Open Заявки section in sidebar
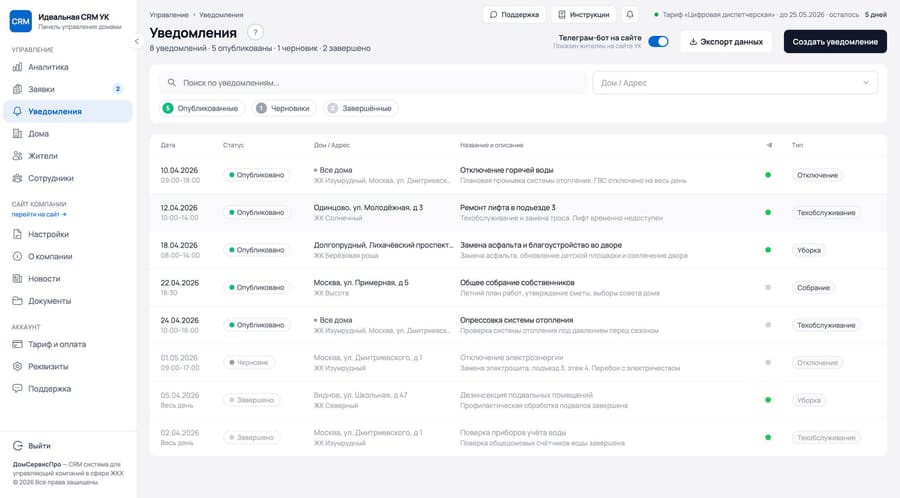900x498 pixels. (x=68, y=89)
